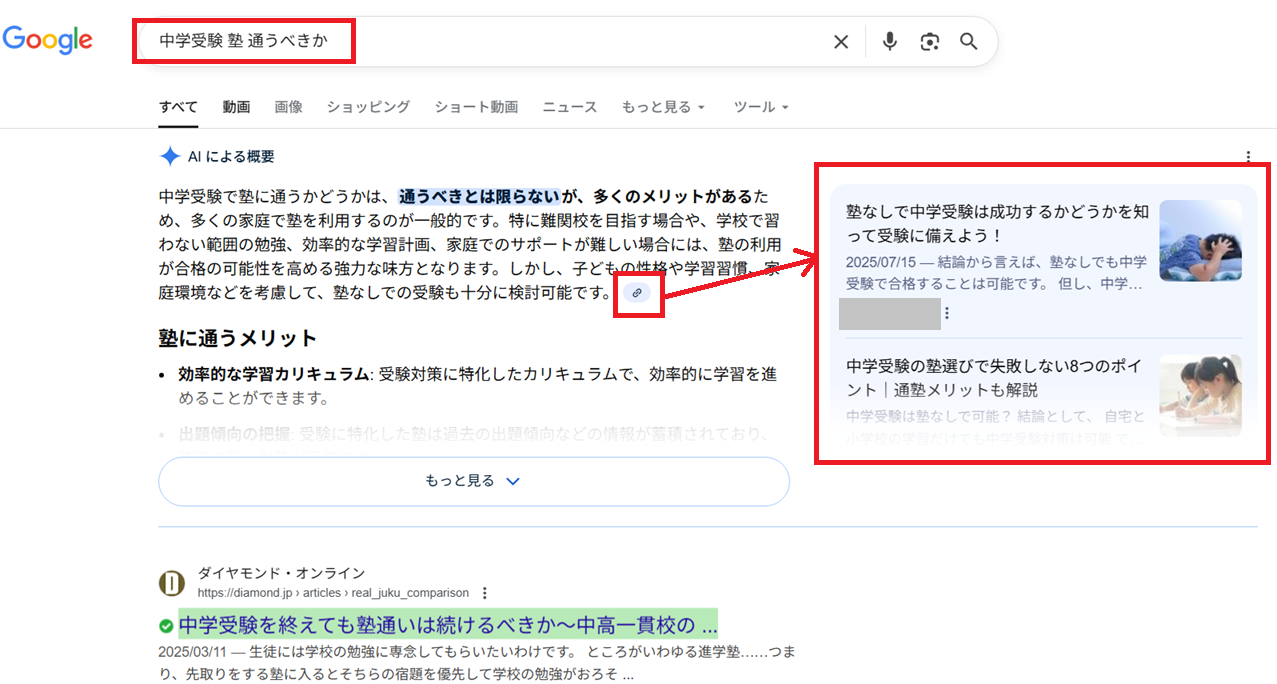Open the ツール dropdown menu
This screenshot has width=1277, height=684.
point(761,107)
